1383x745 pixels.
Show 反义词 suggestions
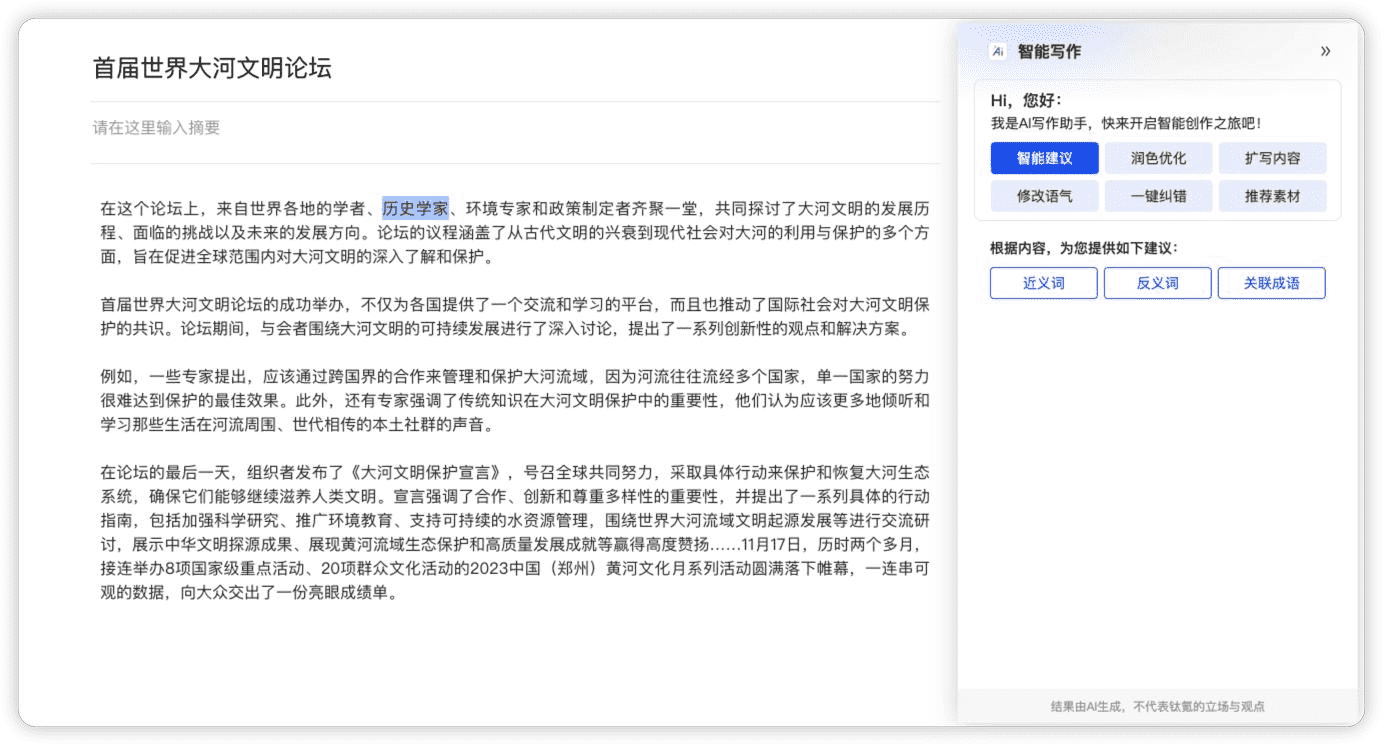pos(1158,283)
